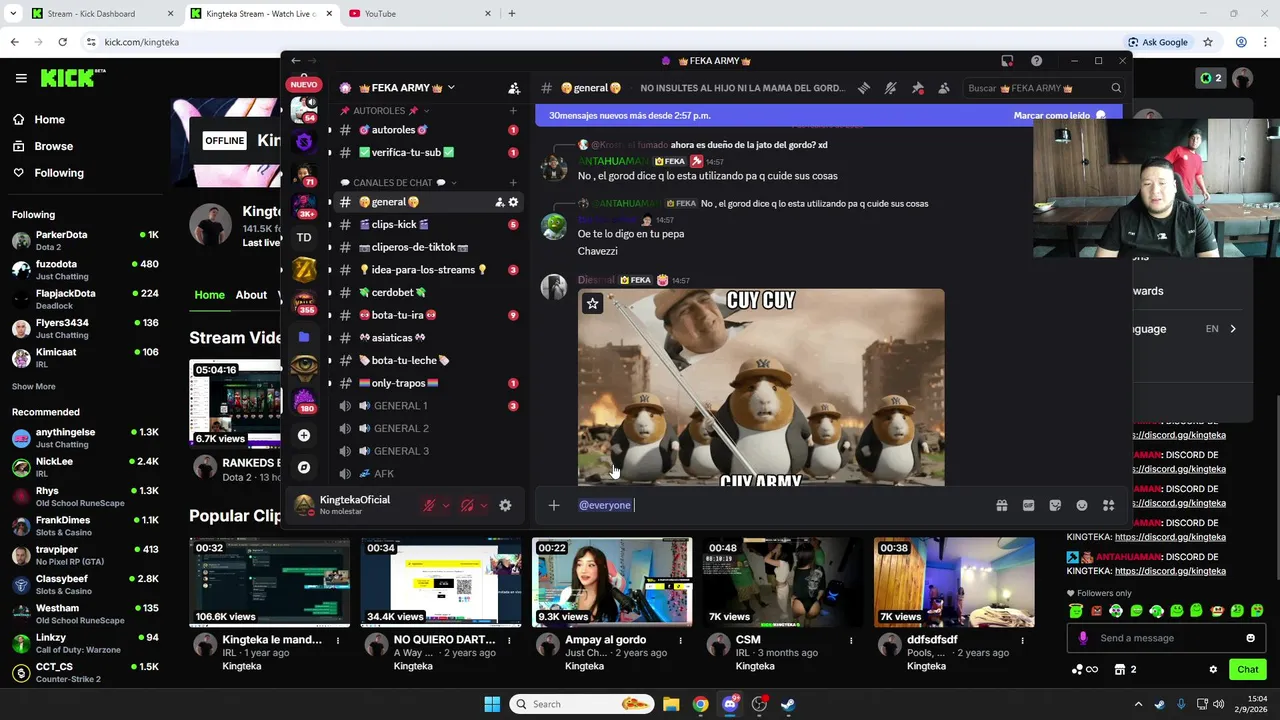This screenshot has height=720, width=1280.
Task: Click the Discord message input field
Action: [780, 505]
